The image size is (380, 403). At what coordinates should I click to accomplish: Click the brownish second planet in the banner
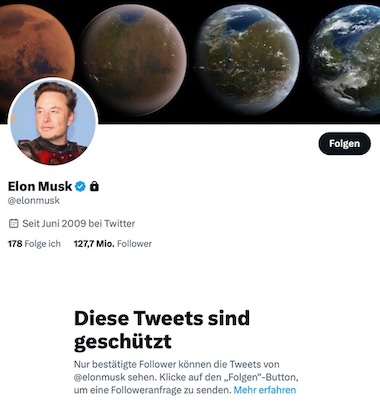(133, 60)
